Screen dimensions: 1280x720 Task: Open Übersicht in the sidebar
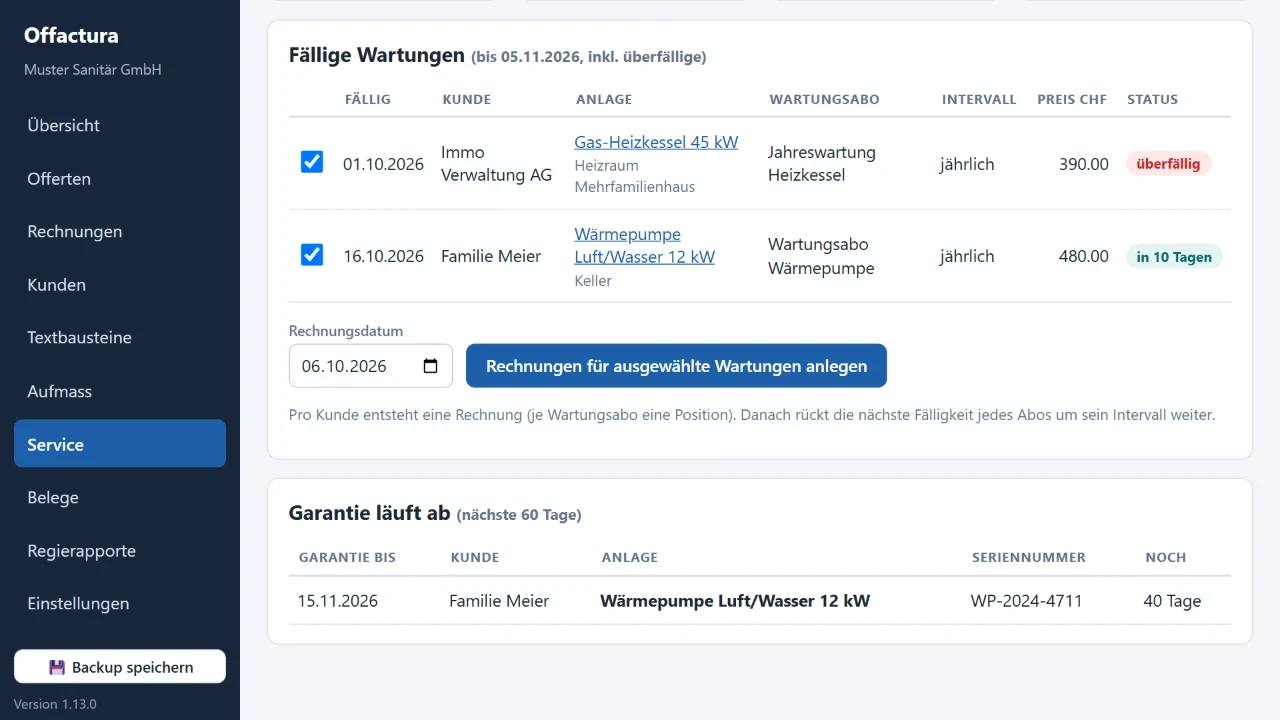(x=120, y=125)
